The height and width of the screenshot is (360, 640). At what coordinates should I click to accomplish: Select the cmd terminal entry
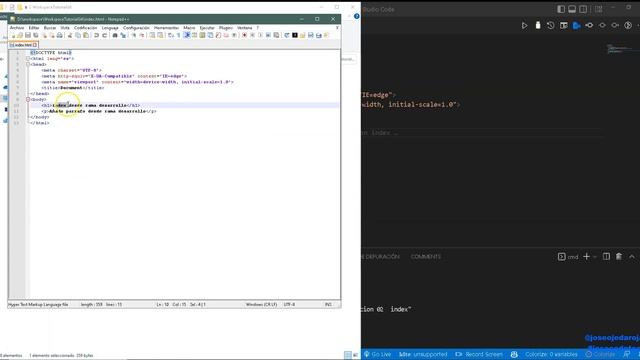coord(568,257)
